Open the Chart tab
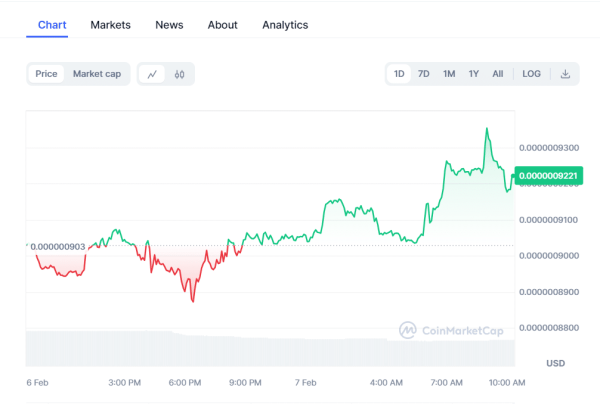This screenshot has width=600, height=404. coord(52,25)
